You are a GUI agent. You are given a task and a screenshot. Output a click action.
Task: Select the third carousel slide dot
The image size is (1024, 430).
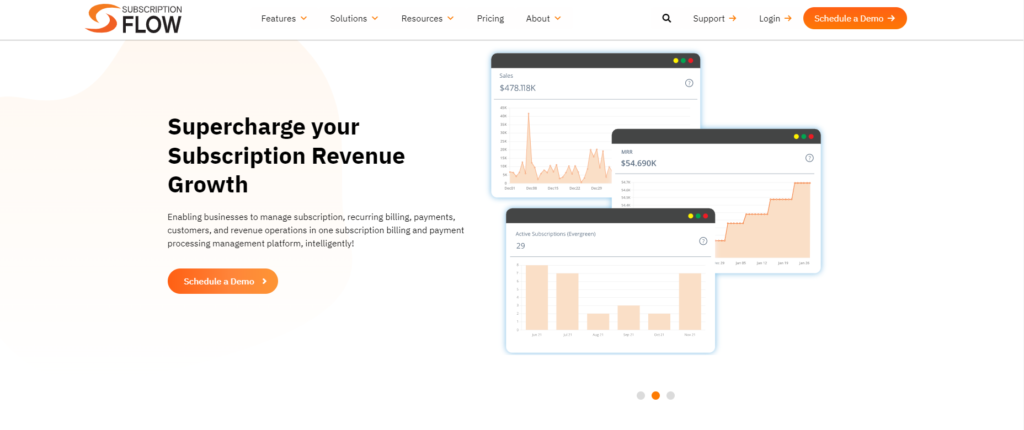(x=670, y=395)
